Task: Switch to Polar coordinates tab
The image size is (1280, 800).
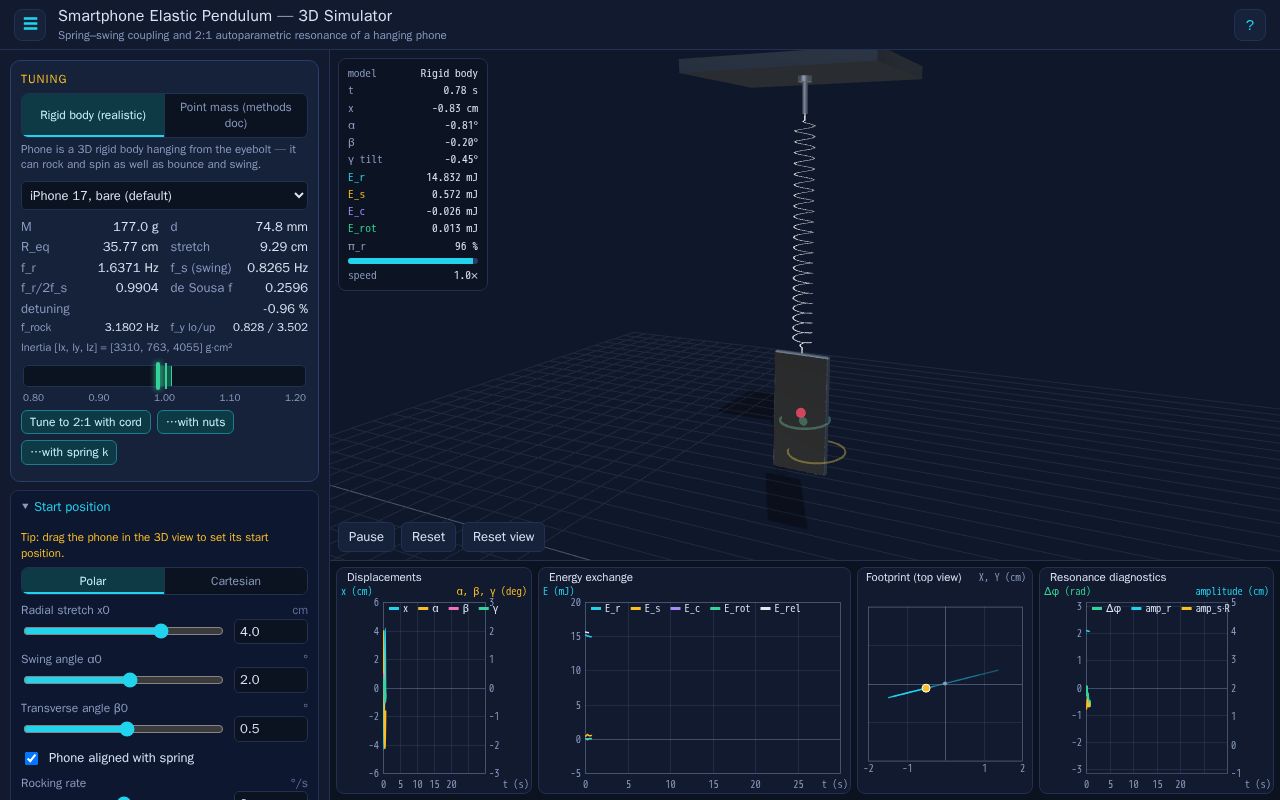Action: coord(93,581)
